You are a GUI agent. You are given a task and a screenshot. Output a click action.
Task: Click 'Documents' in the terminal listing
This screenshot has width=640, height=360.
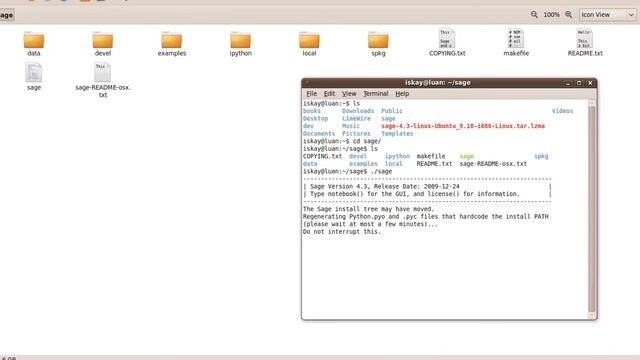click(319, 133)
